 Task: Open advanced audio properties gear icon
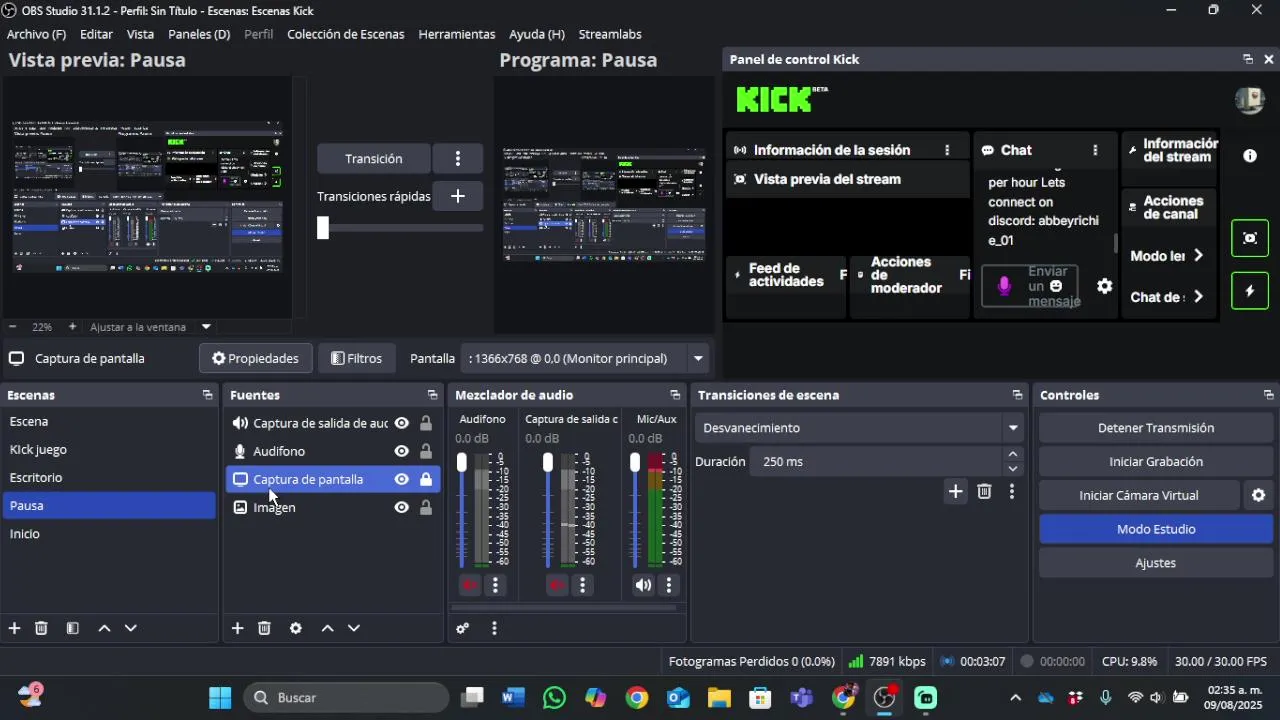462,628
